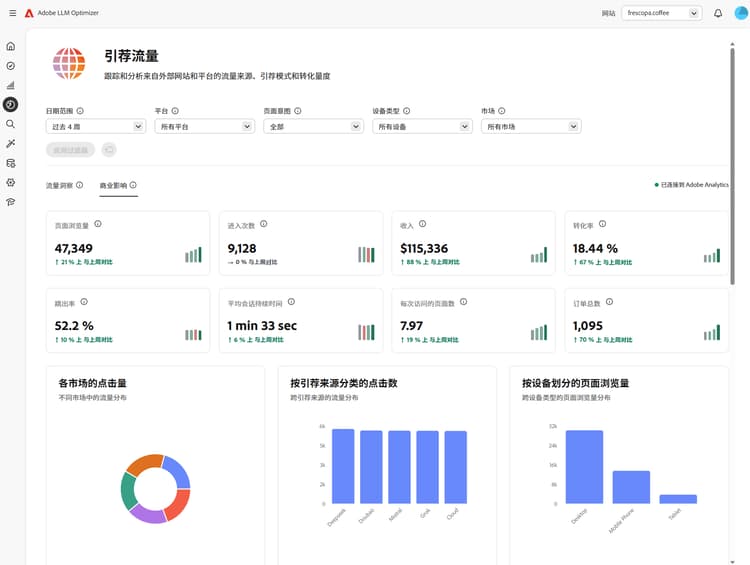Viewport: 750px width, 565px height.
Task: Click the Desktop bar in device chart
Action: point(584,466)
